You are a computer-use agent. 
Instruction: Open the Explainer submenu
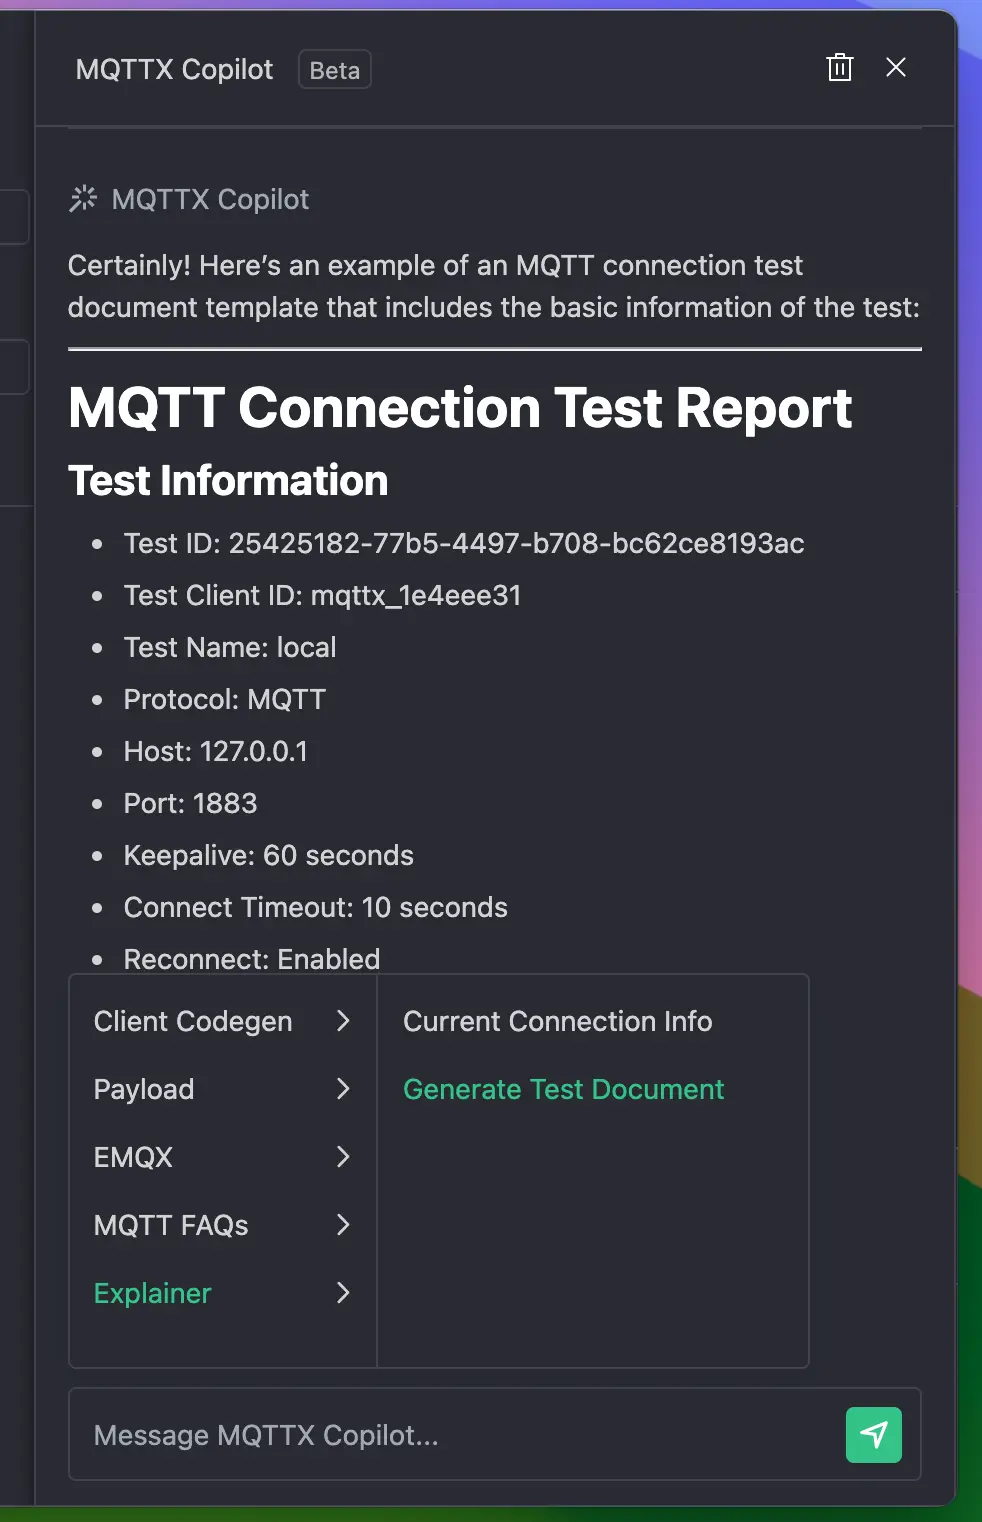(x=344, y=1293)
